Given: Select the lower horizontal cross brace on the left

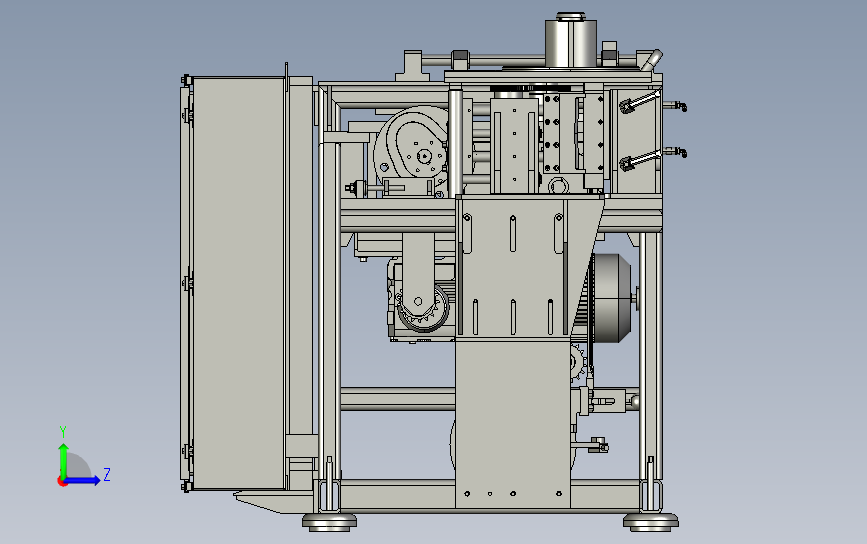Looking at the screenshot, I should point(398,399).
